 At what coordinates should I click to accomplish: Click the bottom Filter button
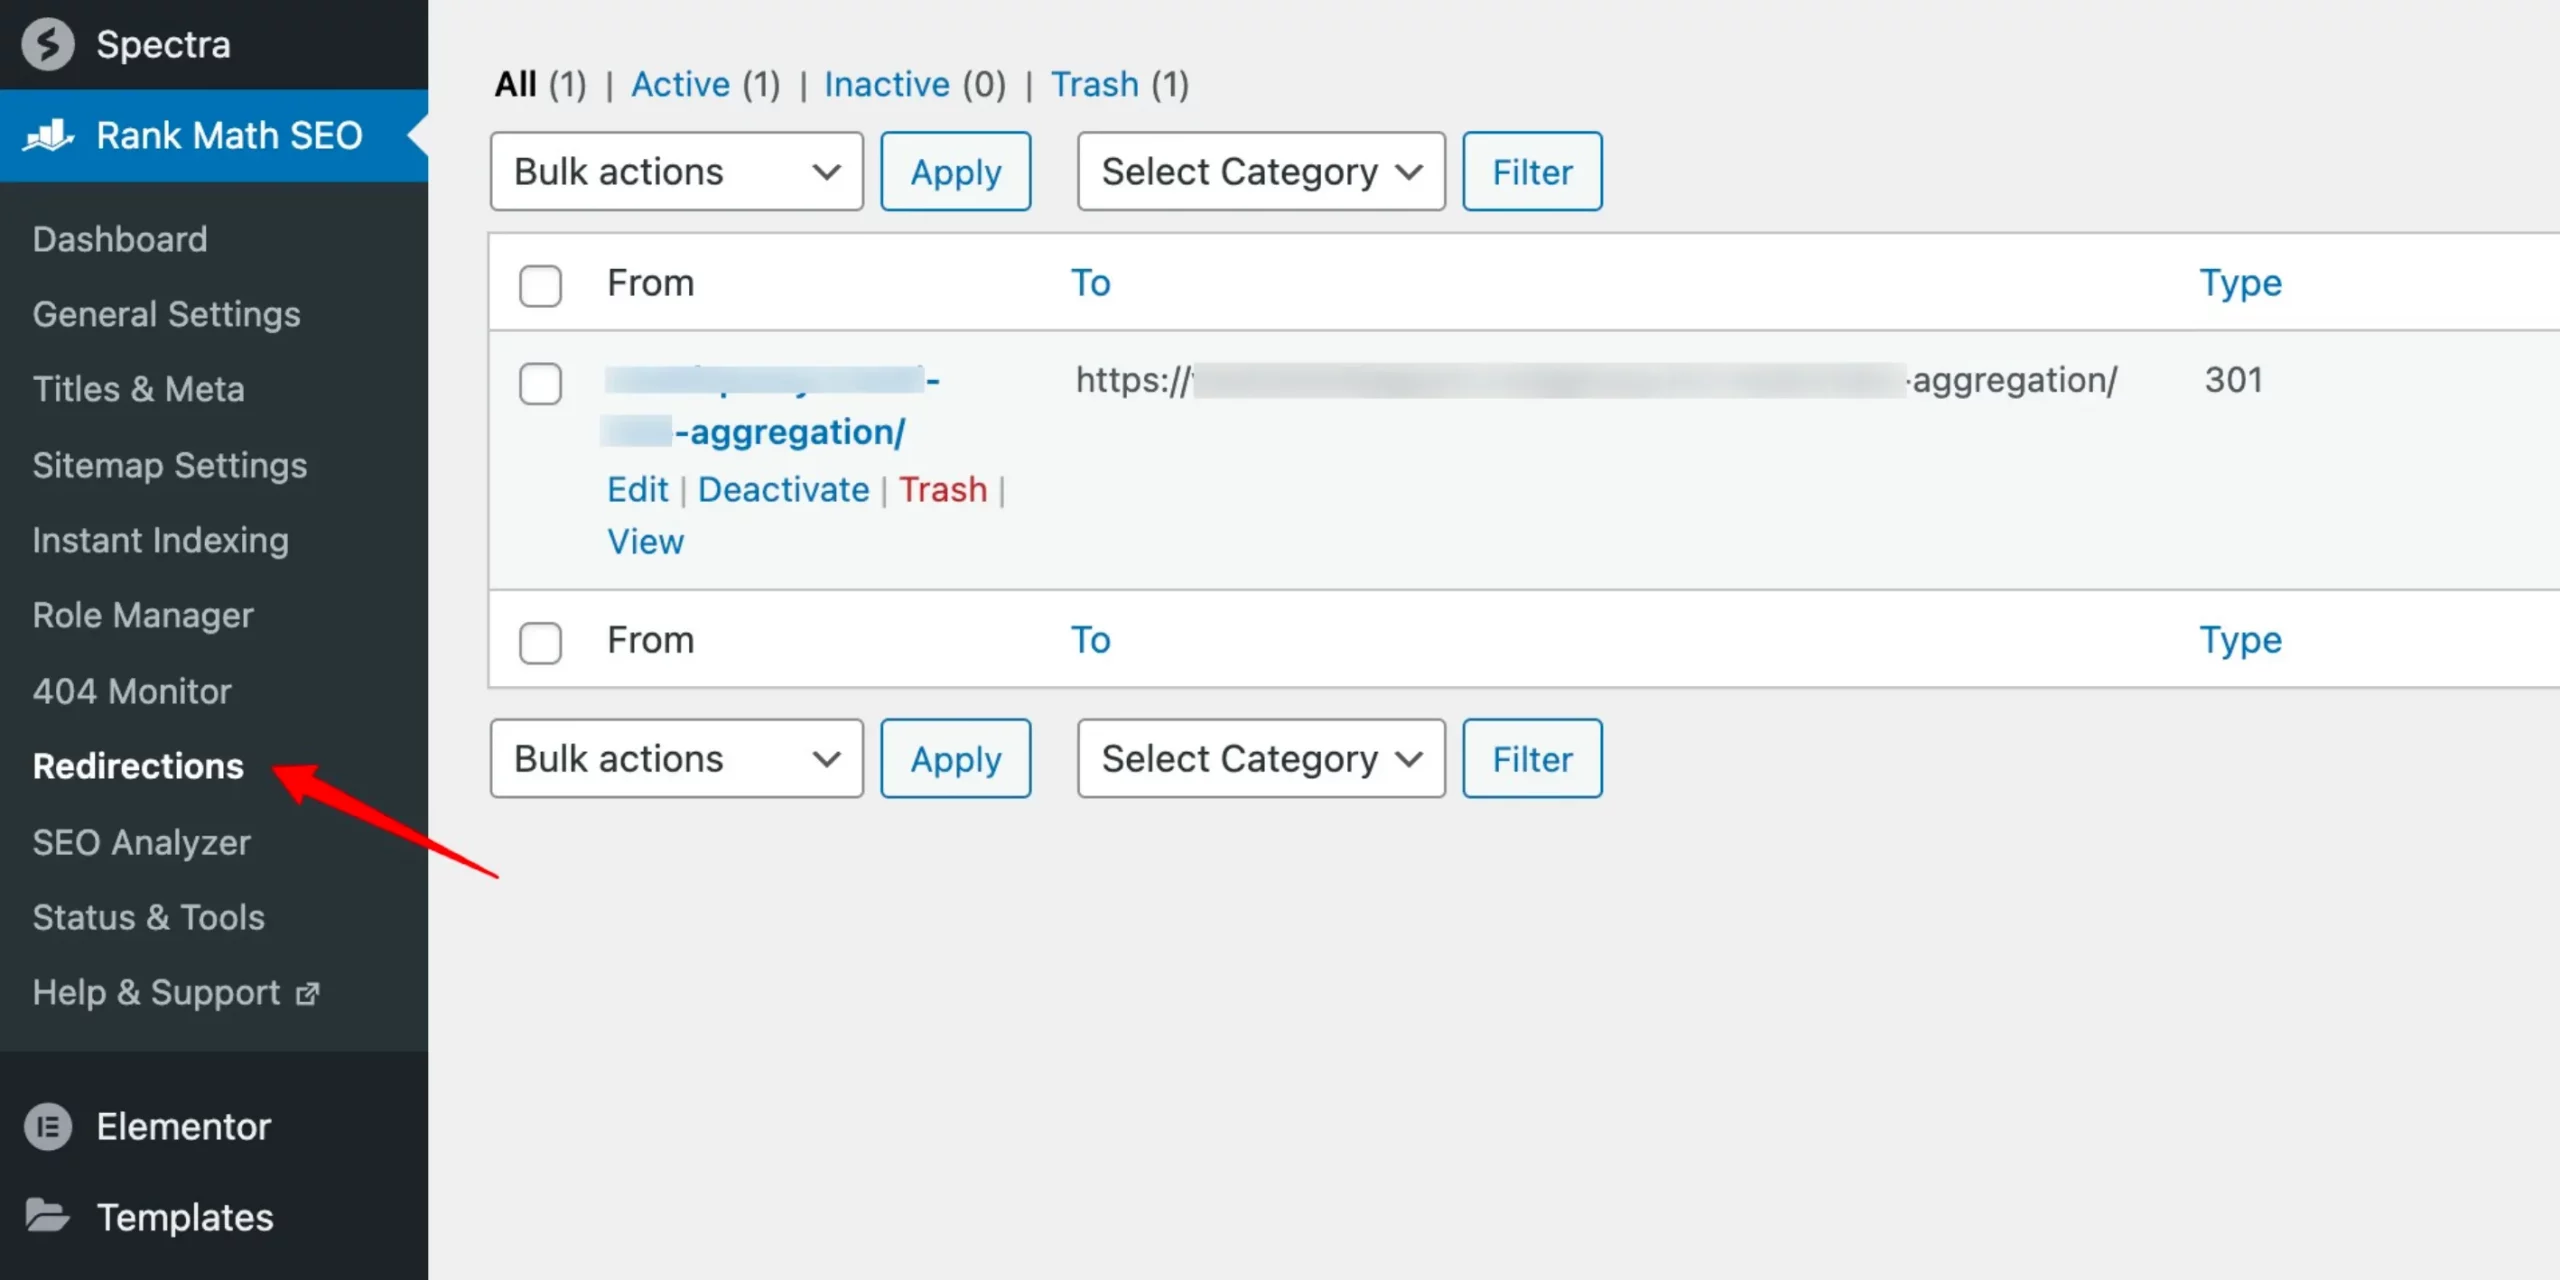(x=1532, y=759)
